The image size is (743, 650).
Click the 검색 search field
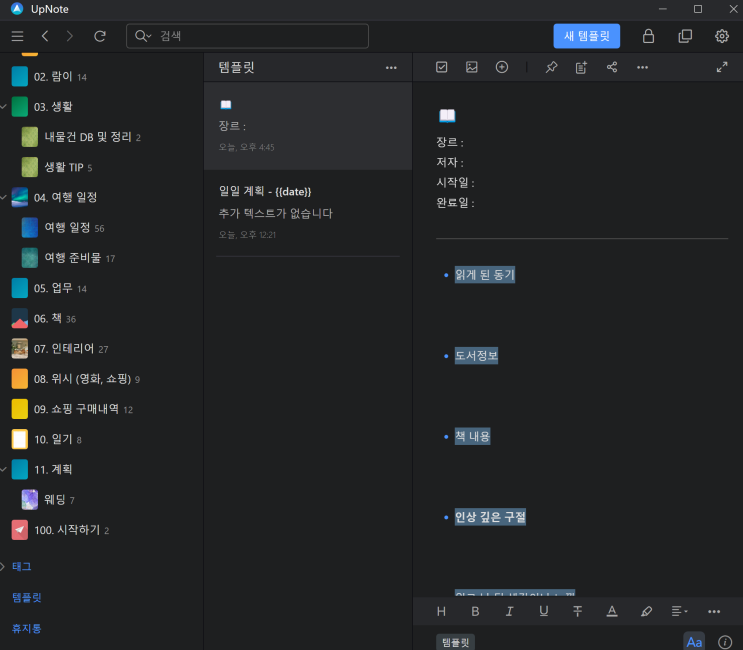(247, 36)
